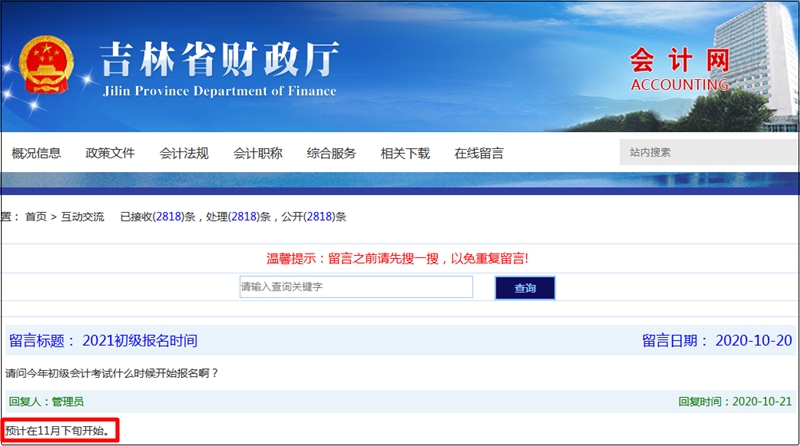Go to the 在线留言 page
Viewport: 800px width, 446px height.
point(479,153)
